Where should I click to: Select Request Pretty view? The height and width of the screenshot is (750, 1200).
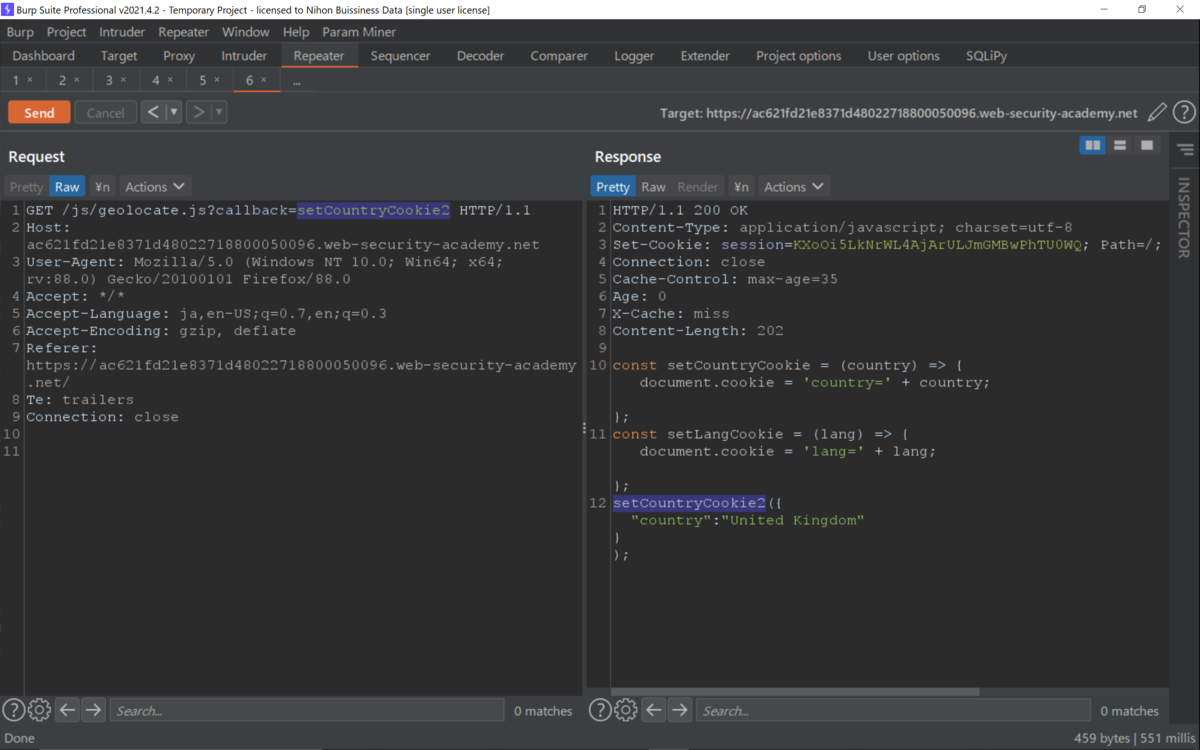click(x=27, y=187)
